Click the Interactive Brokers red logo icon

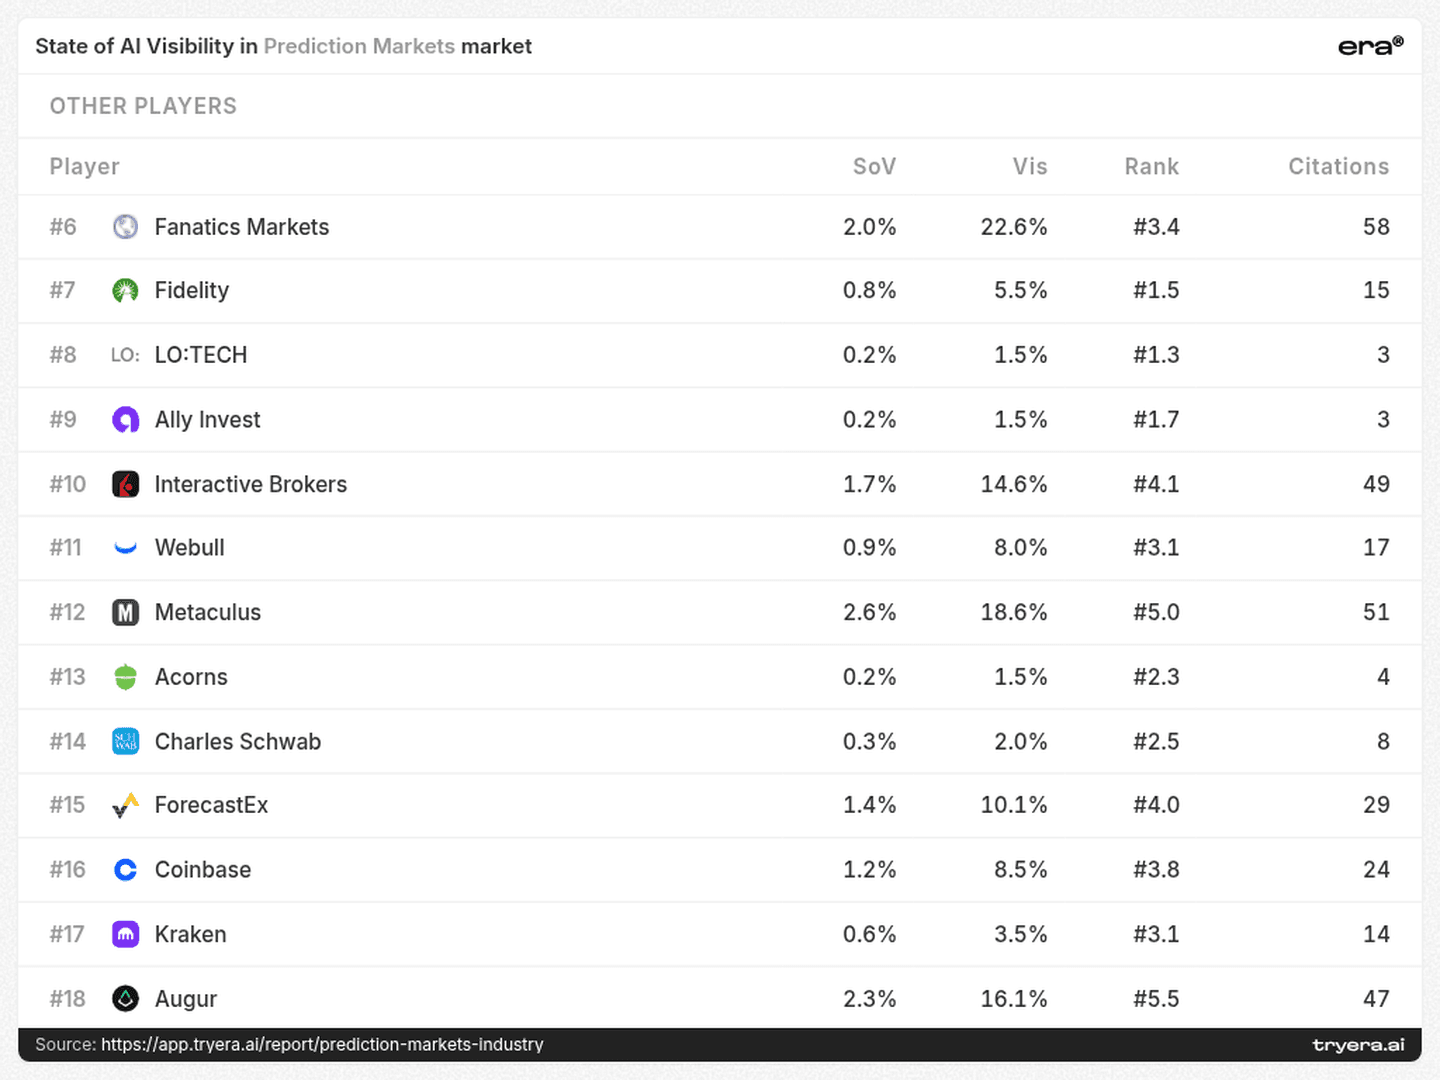(x=125, y=484)
